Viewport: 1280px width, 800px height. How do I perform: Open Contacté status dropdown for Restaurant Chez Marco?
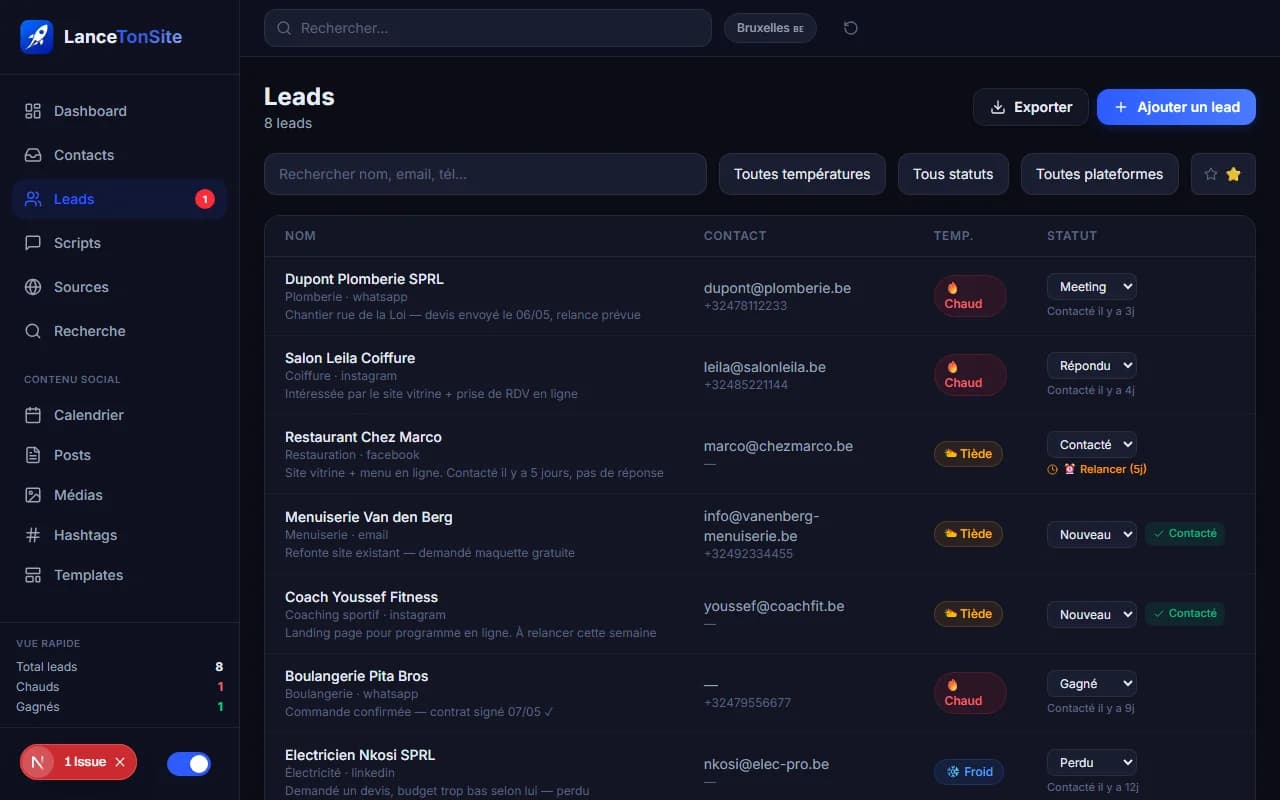(x=1092, y=445)
